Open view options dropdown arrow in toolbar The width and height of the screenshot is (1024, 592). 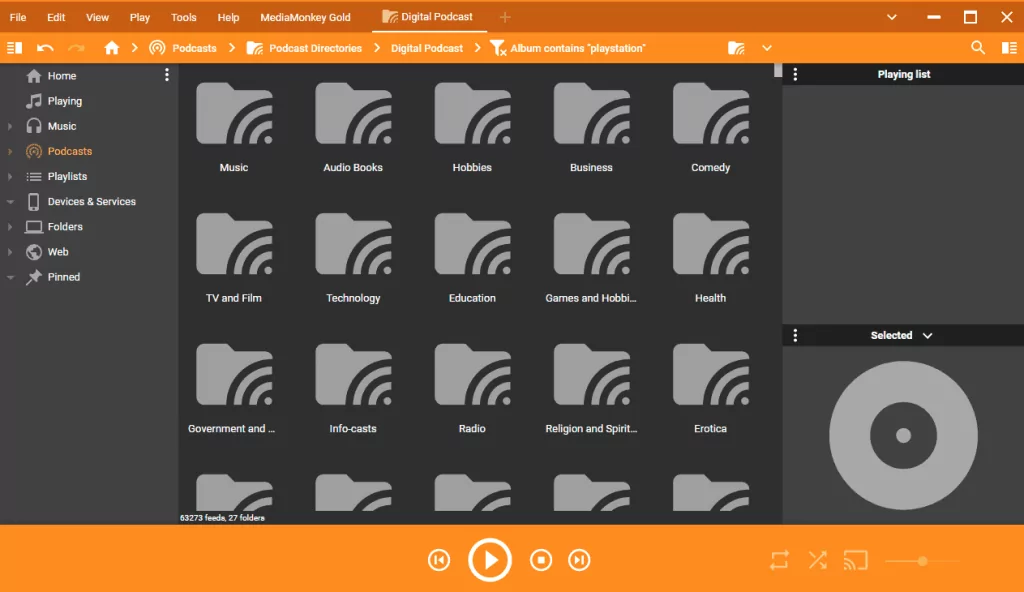click(767, 48)
